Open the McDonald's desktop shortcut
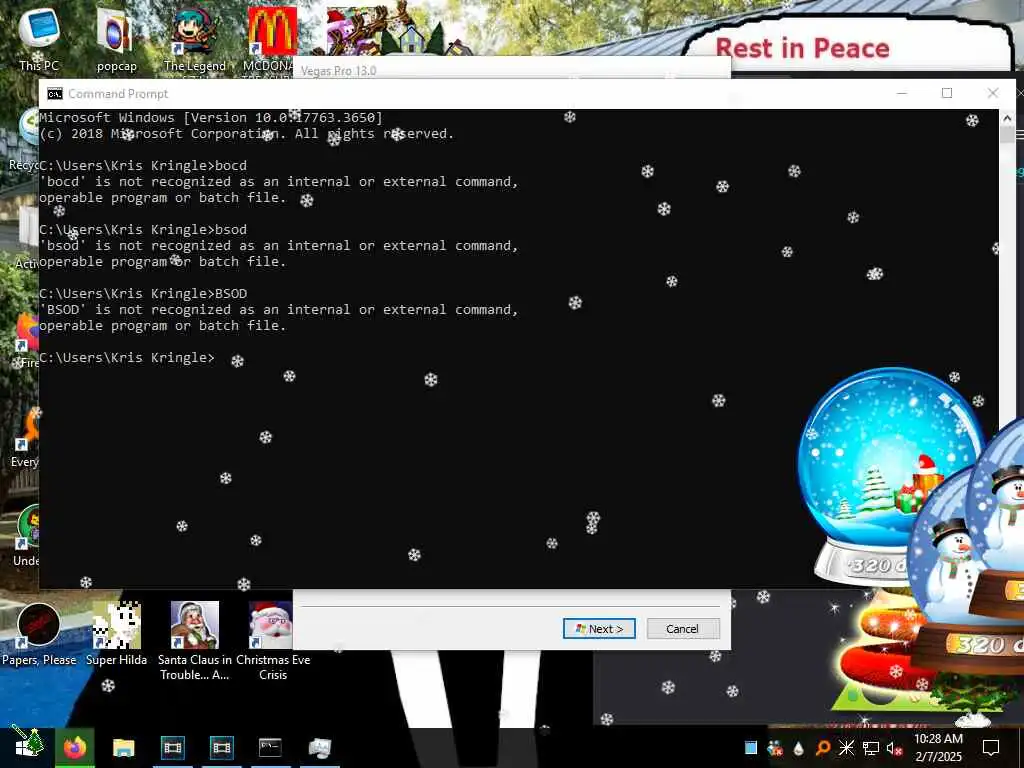This screenshot has height=768, width=1024. [272, 39]
